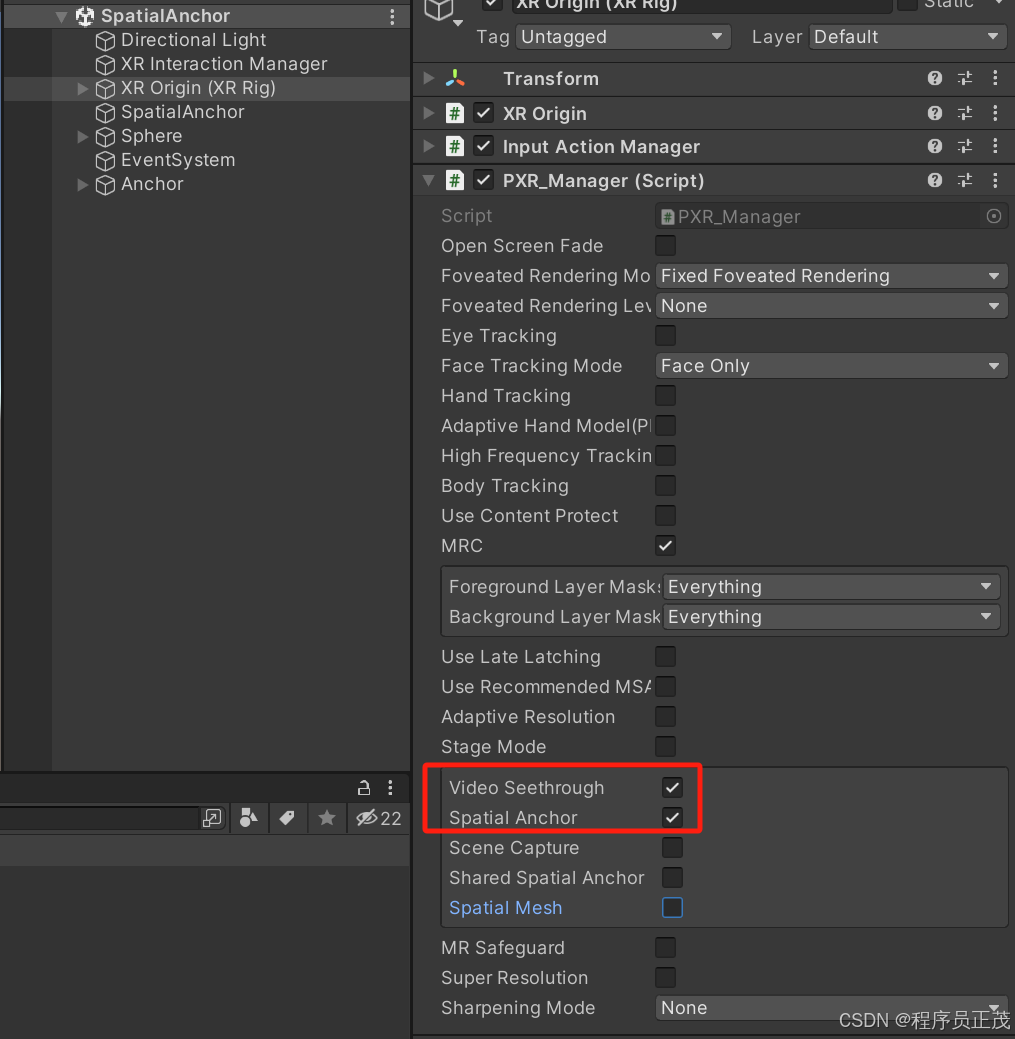Open Foveated Rendering Mode dropdown

tap(831, 276)
